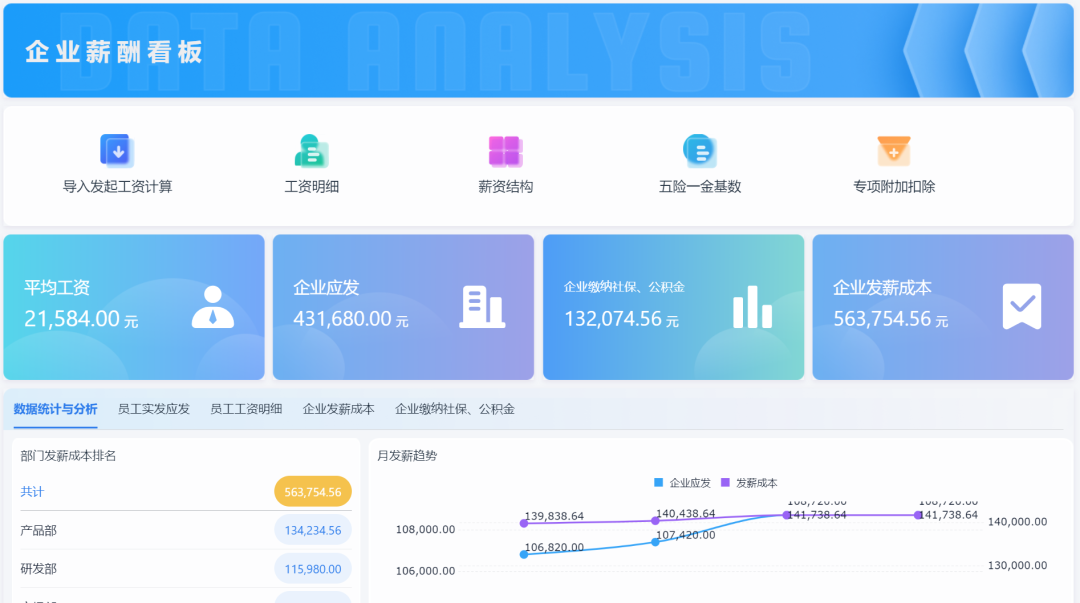Viewport: 1080px width, 603px height.
Task: Click the orange 专项附加扣除 icon
Action: [893, 151]
